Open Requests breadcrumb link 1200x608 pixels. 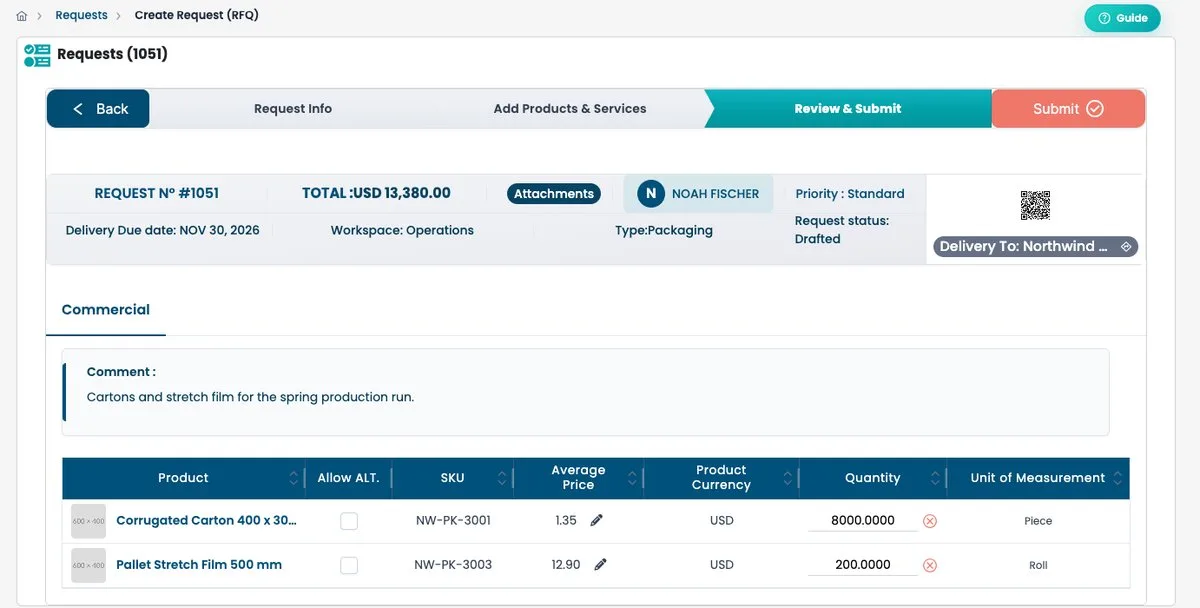coord(81,16)
